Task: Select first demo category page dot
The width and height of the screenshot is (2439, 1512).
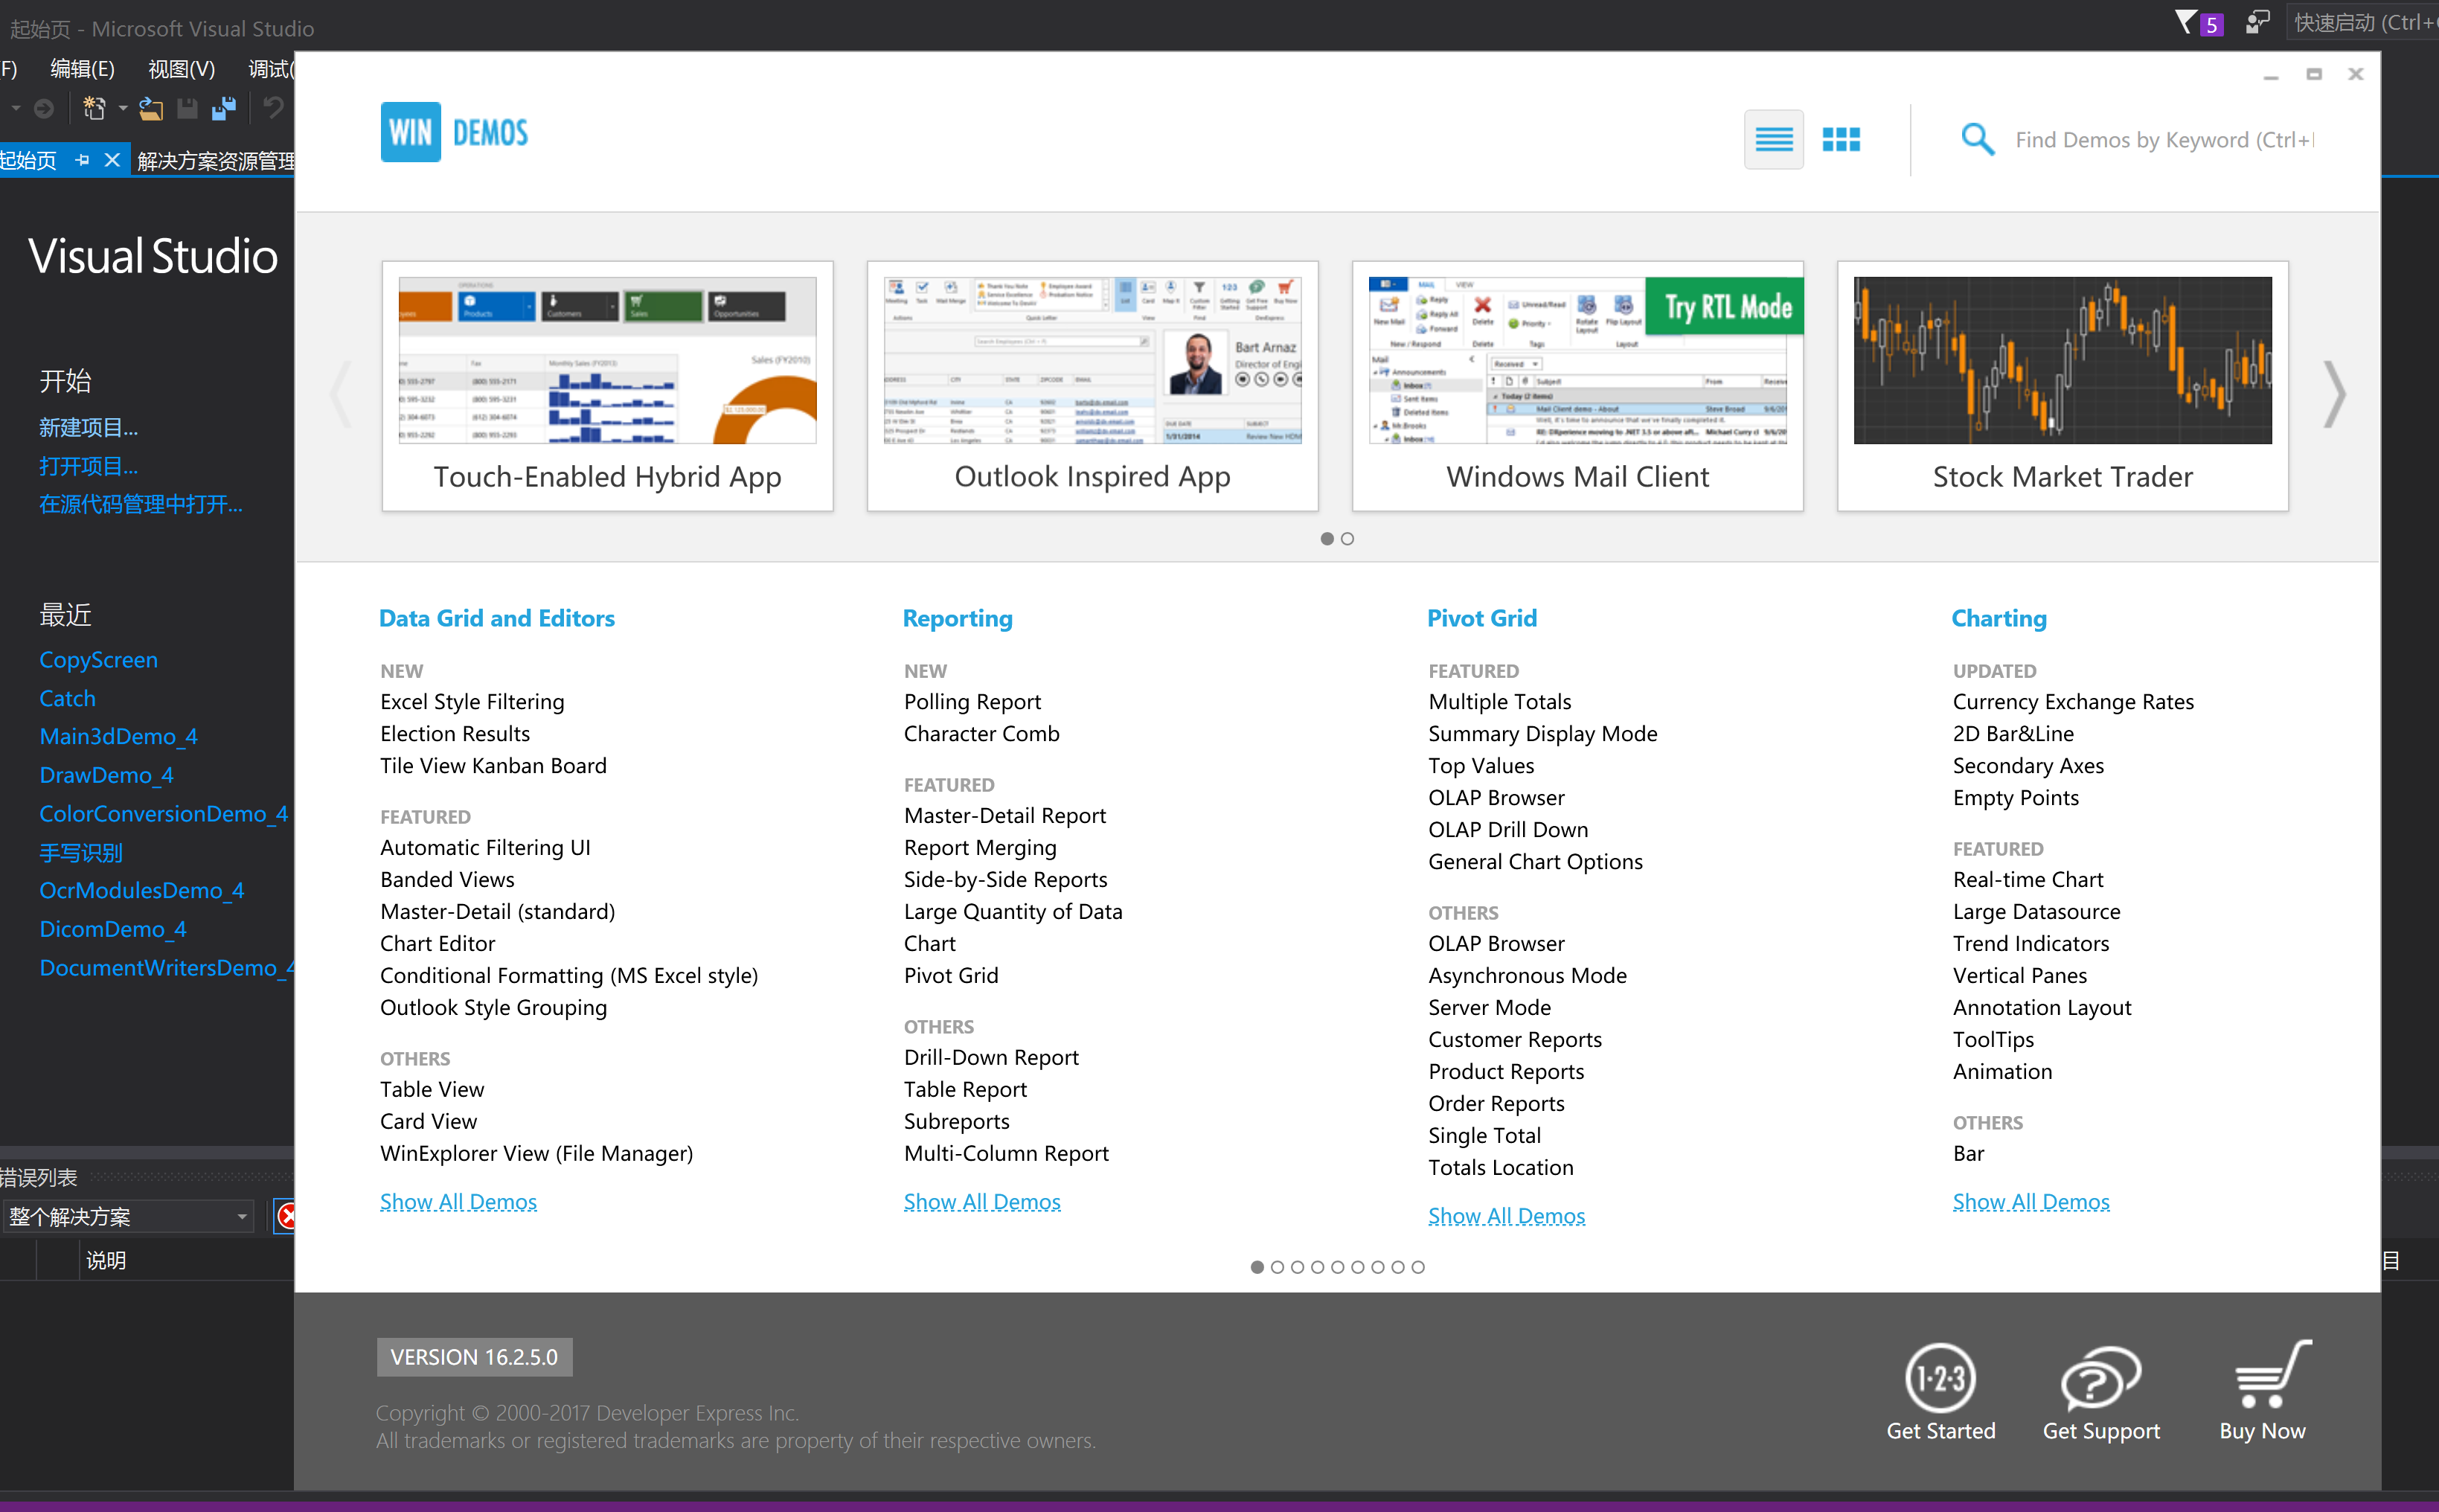Action: pyautogui.click(x=1257, y=1267)
